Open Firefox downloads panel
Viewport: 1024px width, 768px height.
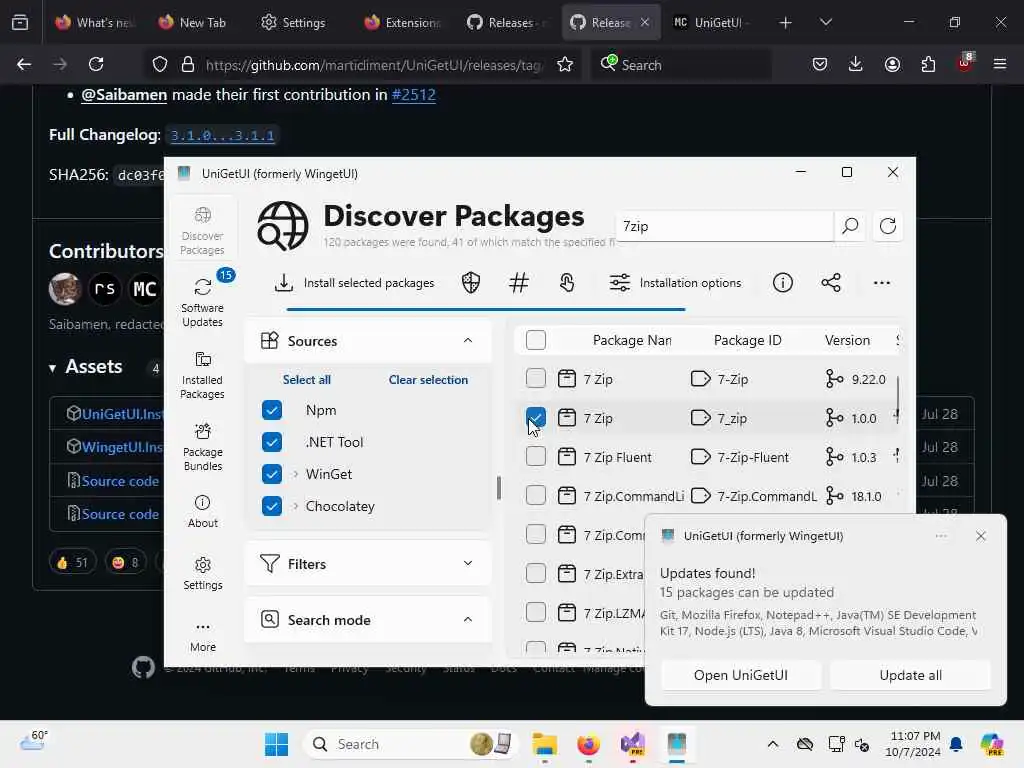(x=856, y=64)
